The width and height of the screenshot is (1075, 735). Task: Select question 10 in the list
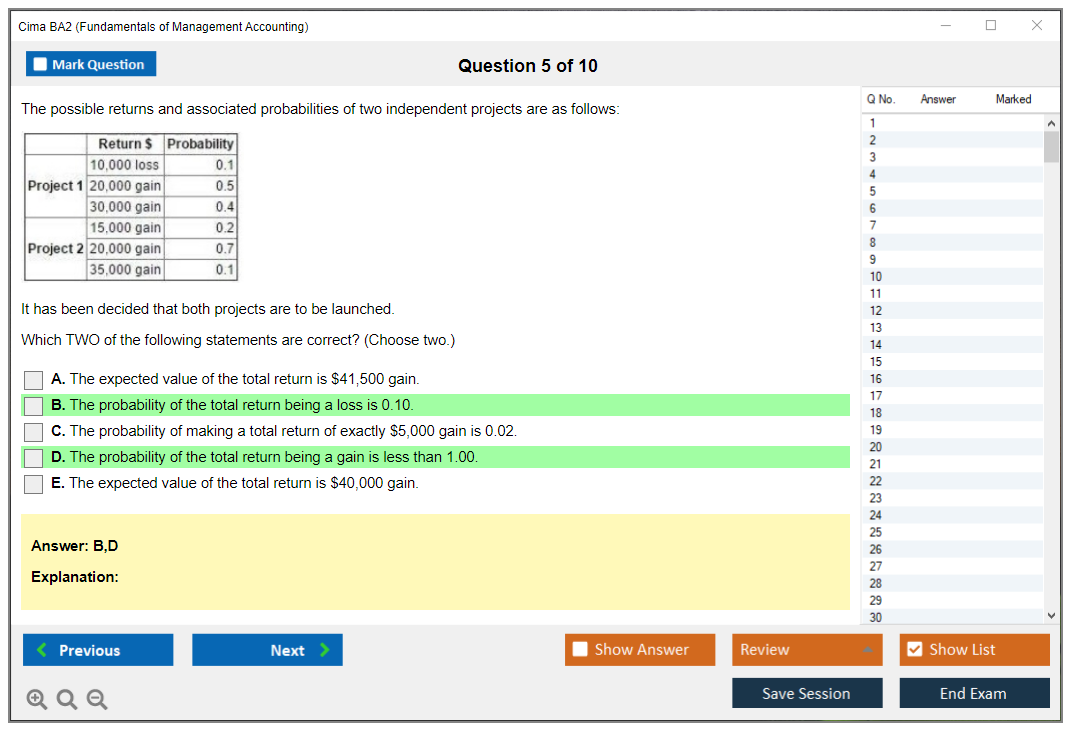point(876,276)
